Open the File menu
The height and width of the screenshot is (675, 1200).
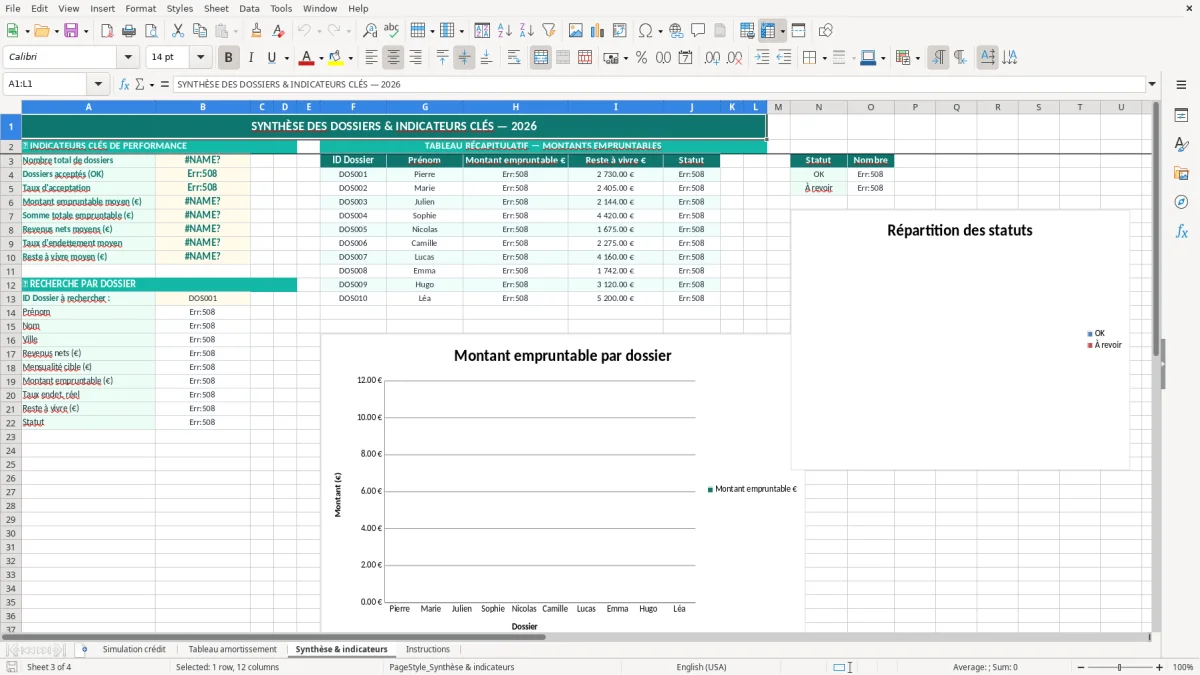click(x=13, y=8)
